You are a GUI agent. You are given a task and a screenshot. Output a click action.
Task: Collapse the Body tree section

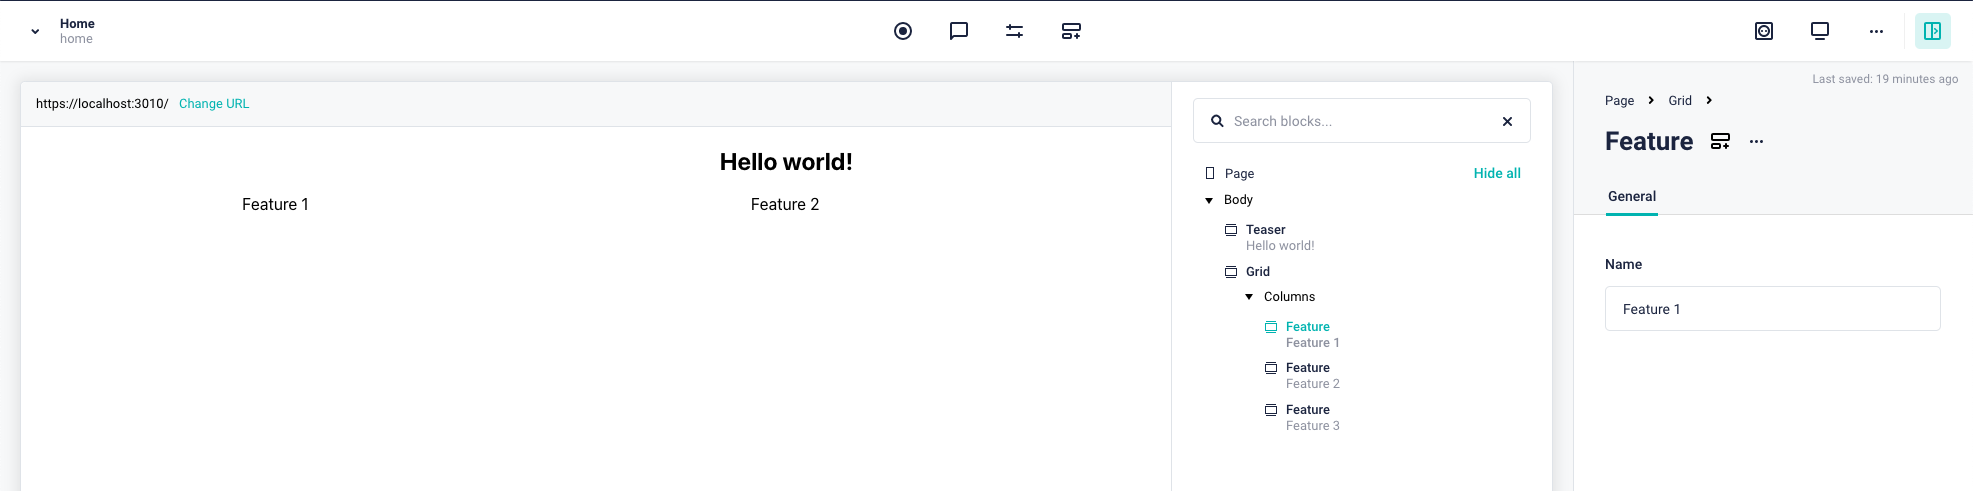[x=1209, y=200]
